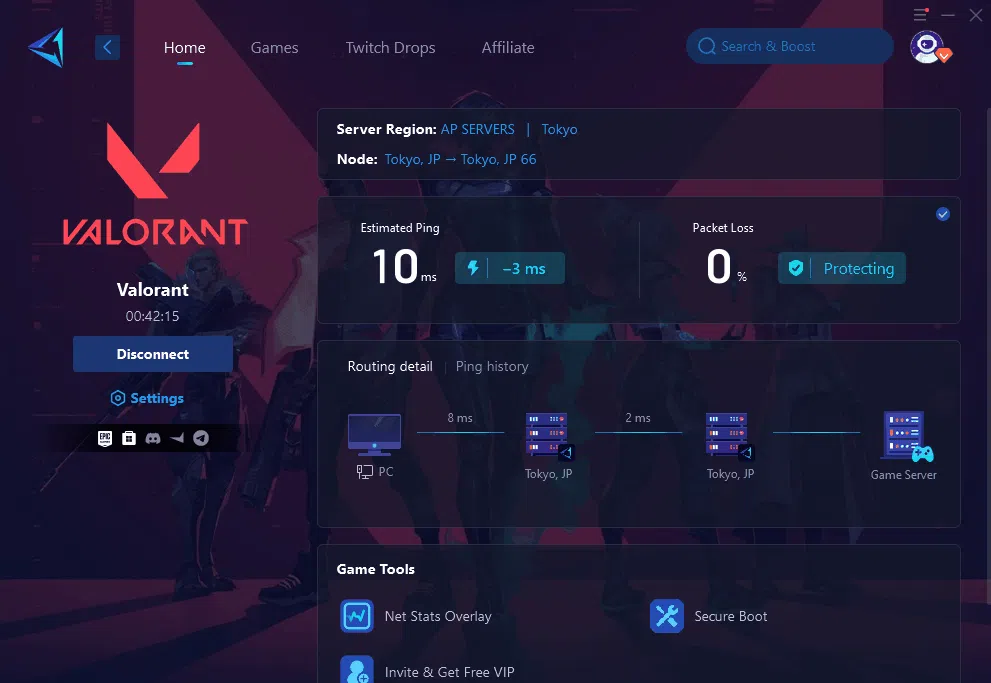Screen dimensions: 991x683
Task: Click the Estimated Ping 10 ms value
Action: coord(404,267)
